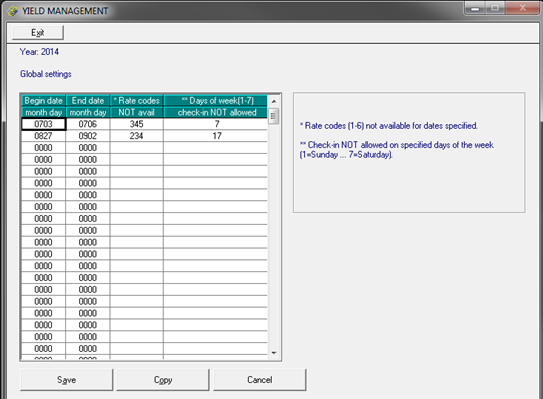This screenshot has width=543, height=399.
Task: Minimize the Yield Management window
Action: click(475, 8)
